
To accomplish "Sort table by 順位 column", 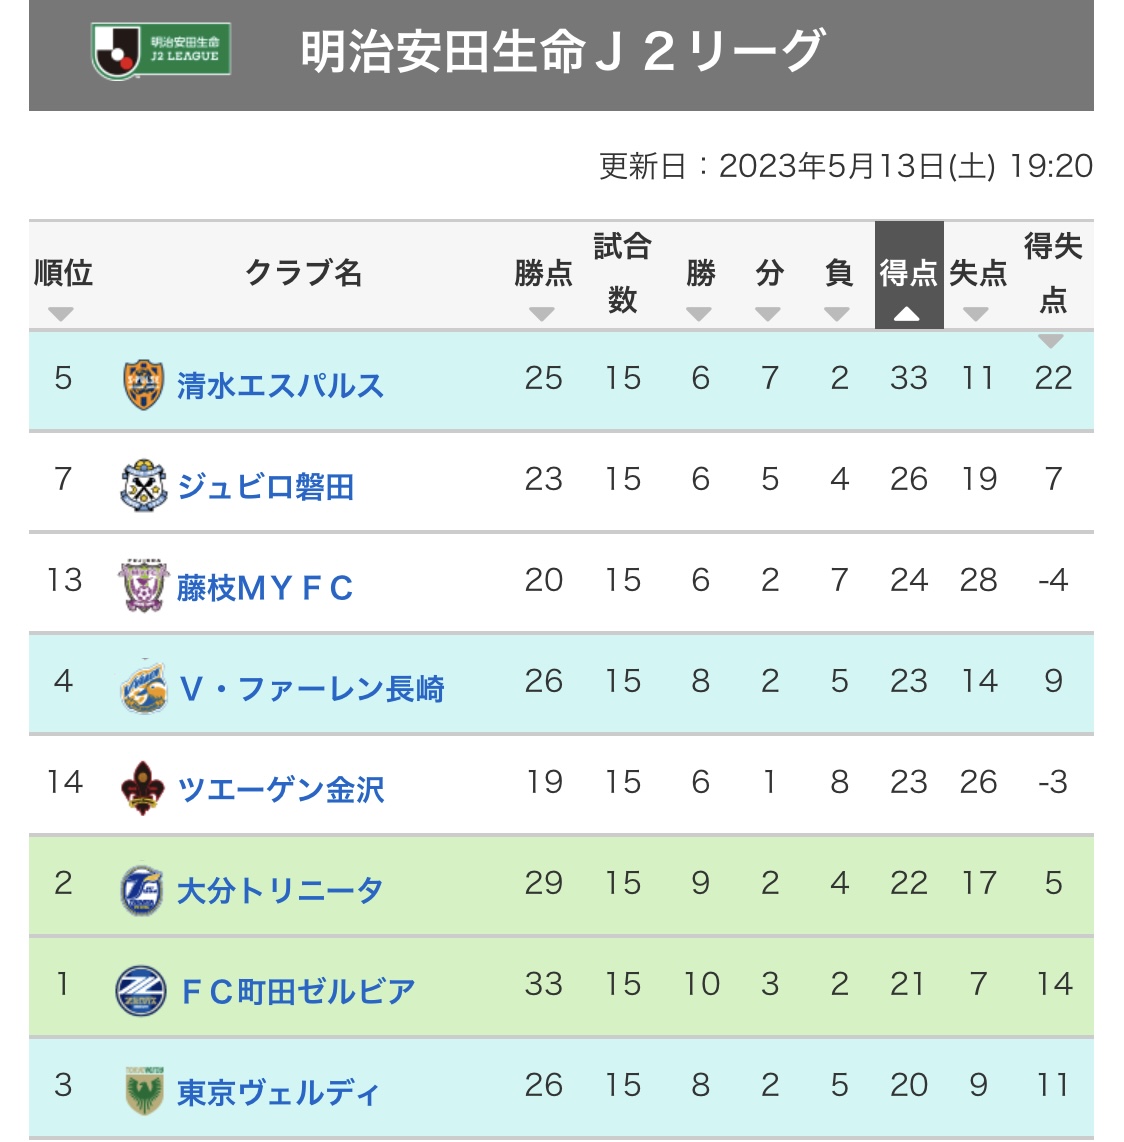I will pyautogui.click(x=62, y=283).
